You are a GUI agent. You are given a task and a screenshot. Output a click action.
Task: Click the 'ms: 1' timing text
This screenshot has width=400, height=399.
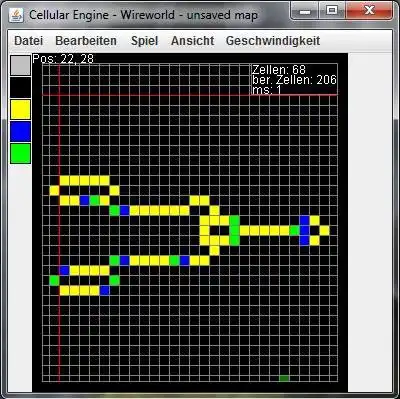pos(267,90)
